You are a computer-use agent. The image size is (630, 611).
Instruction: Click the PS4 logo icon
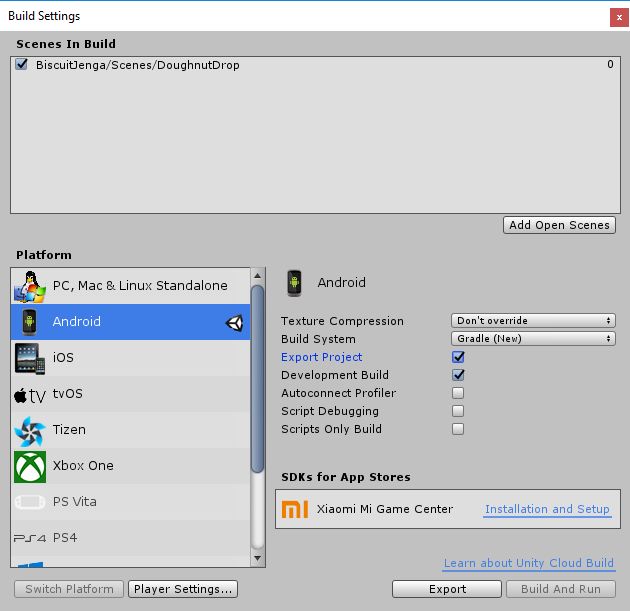[30, 538]
